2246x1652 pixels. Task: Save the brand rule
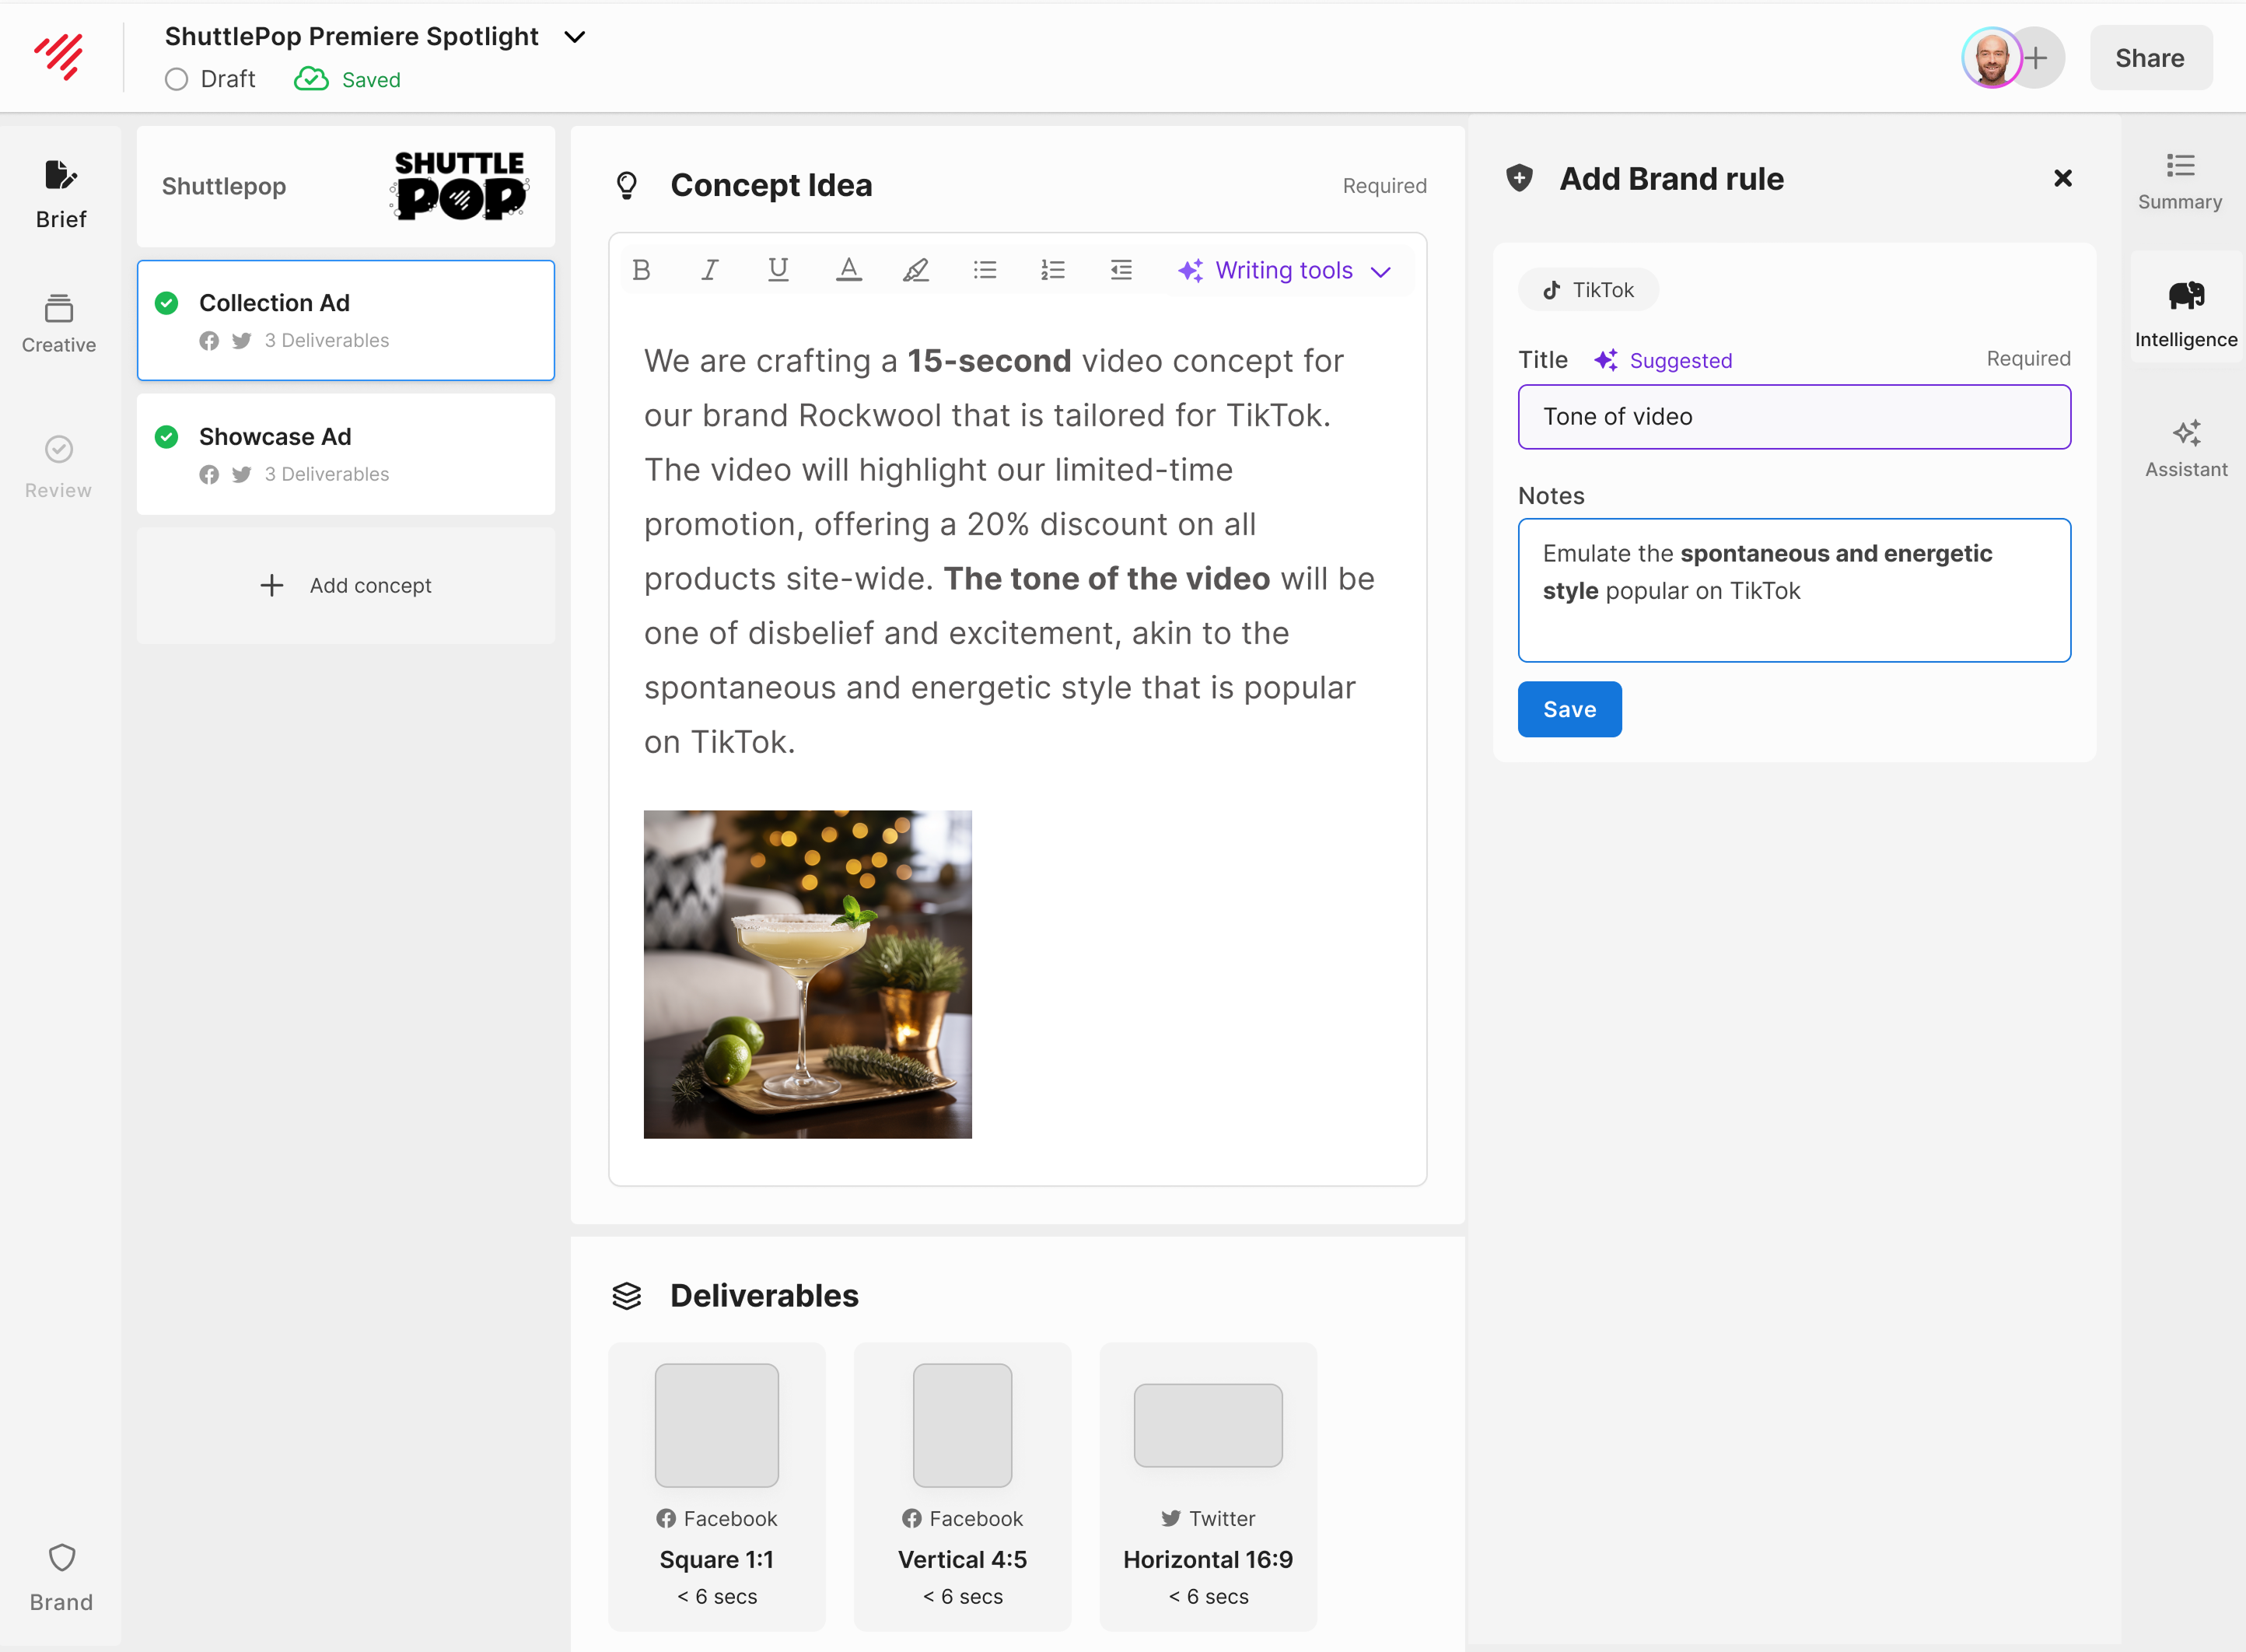click(1569, 709)
